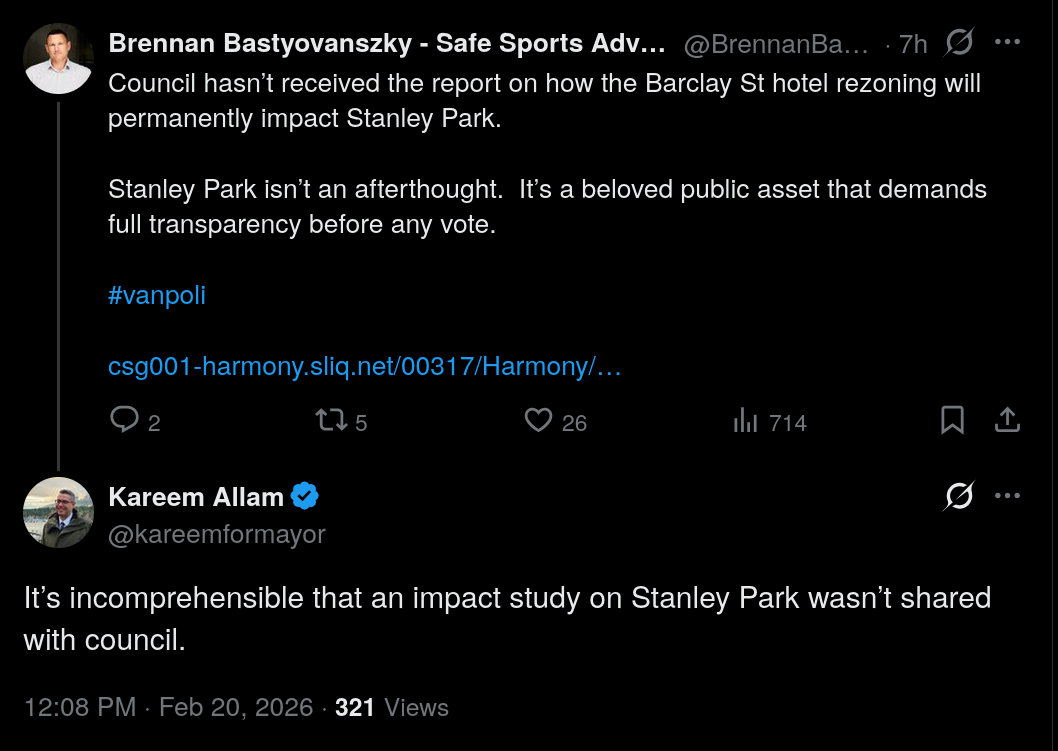1058x751 pixels.
Task: Reply to Brennan's Stanley Park tweet
Action: (124, 420)
